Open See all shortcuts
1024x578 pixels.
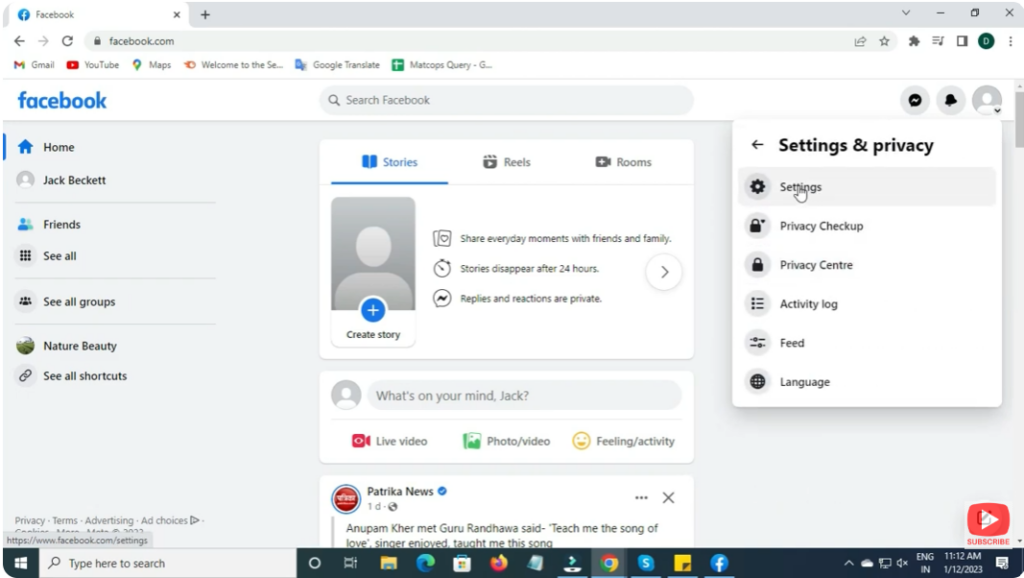(84, 375)
